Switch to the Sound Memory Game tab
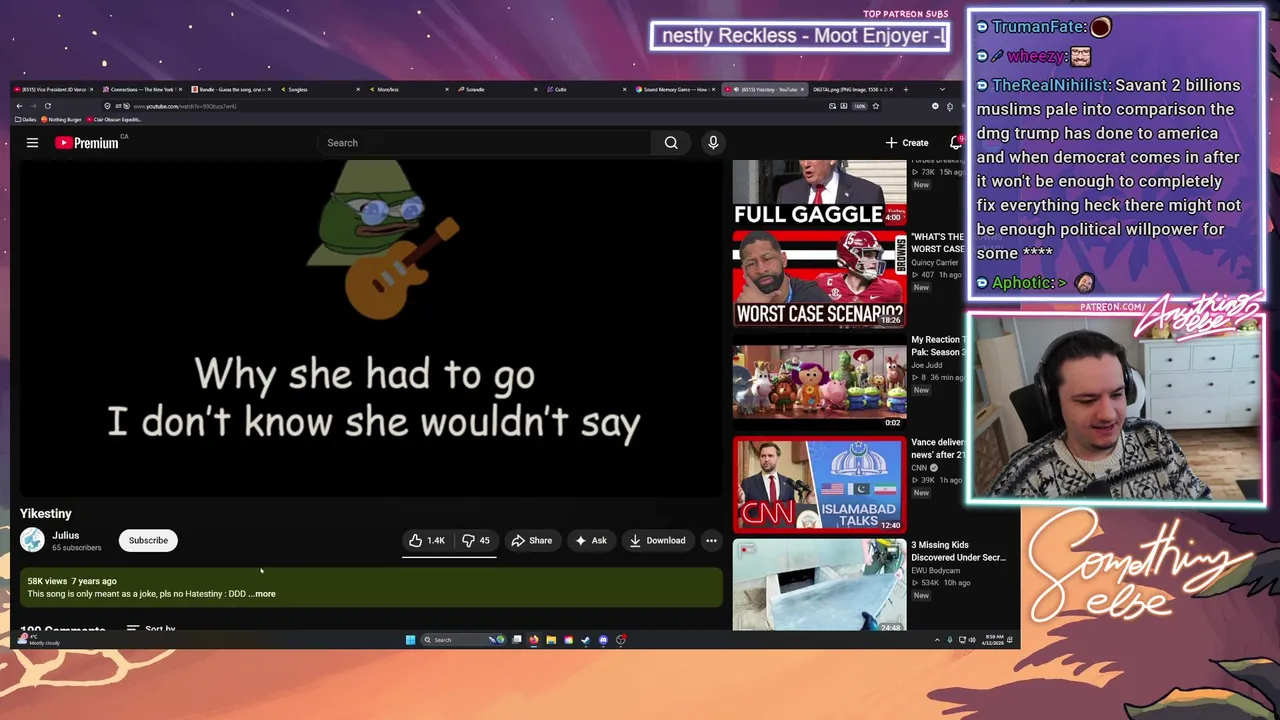 click(x=674, y=89)
